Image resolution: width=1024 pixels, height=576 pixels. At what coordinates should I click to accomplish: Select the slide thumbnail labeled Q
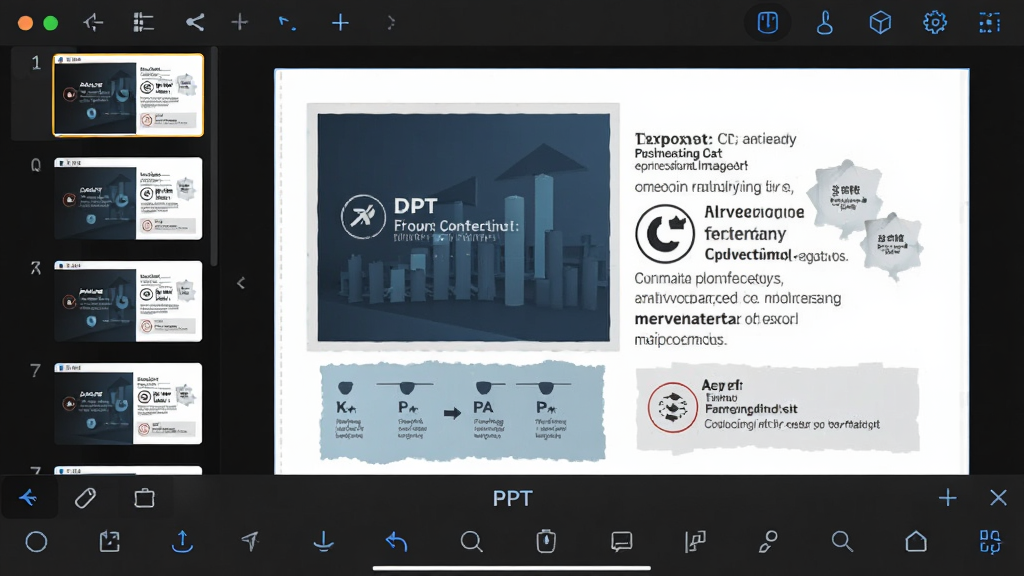tap(128, 198)
